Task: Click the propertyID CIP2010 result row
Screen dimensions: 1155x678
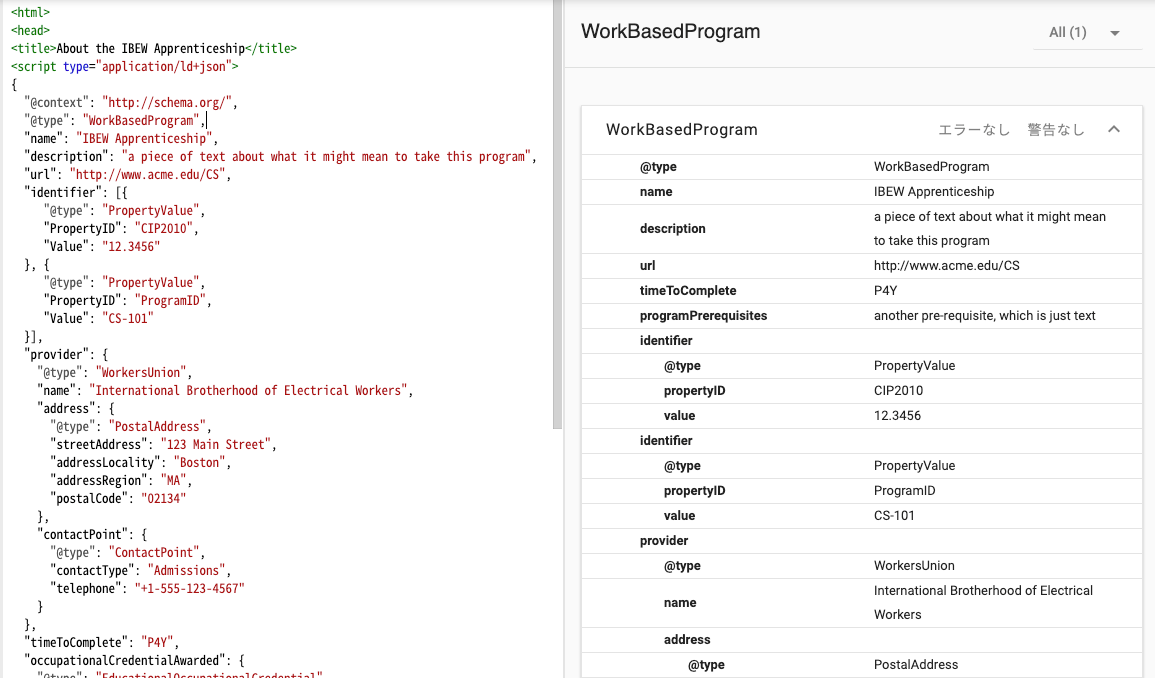Action: click(862, 391)
